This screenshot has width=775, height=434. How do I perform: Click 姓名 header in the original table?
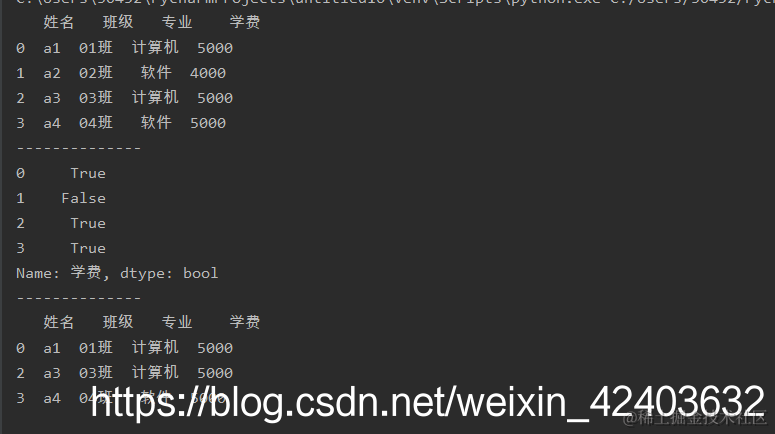(x=58, y=22)
